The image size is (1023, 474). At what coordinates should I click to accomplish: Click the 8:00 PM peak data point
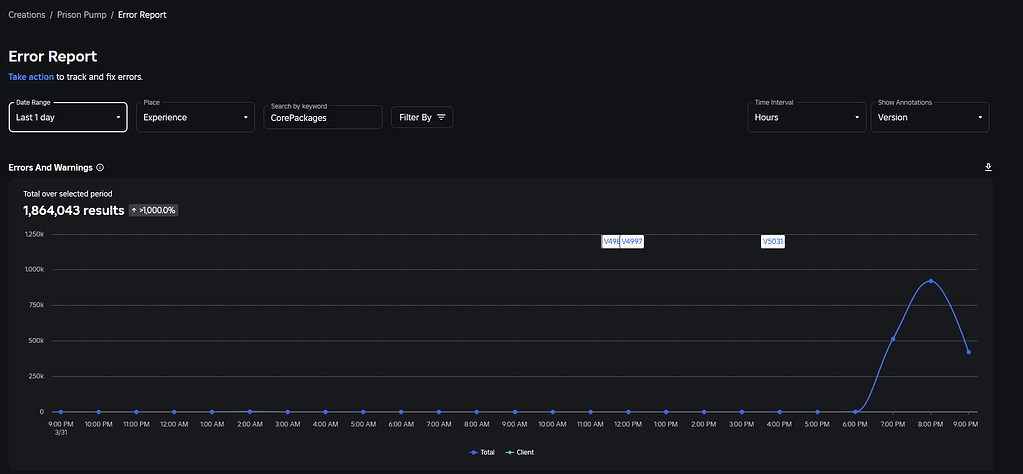931,281
